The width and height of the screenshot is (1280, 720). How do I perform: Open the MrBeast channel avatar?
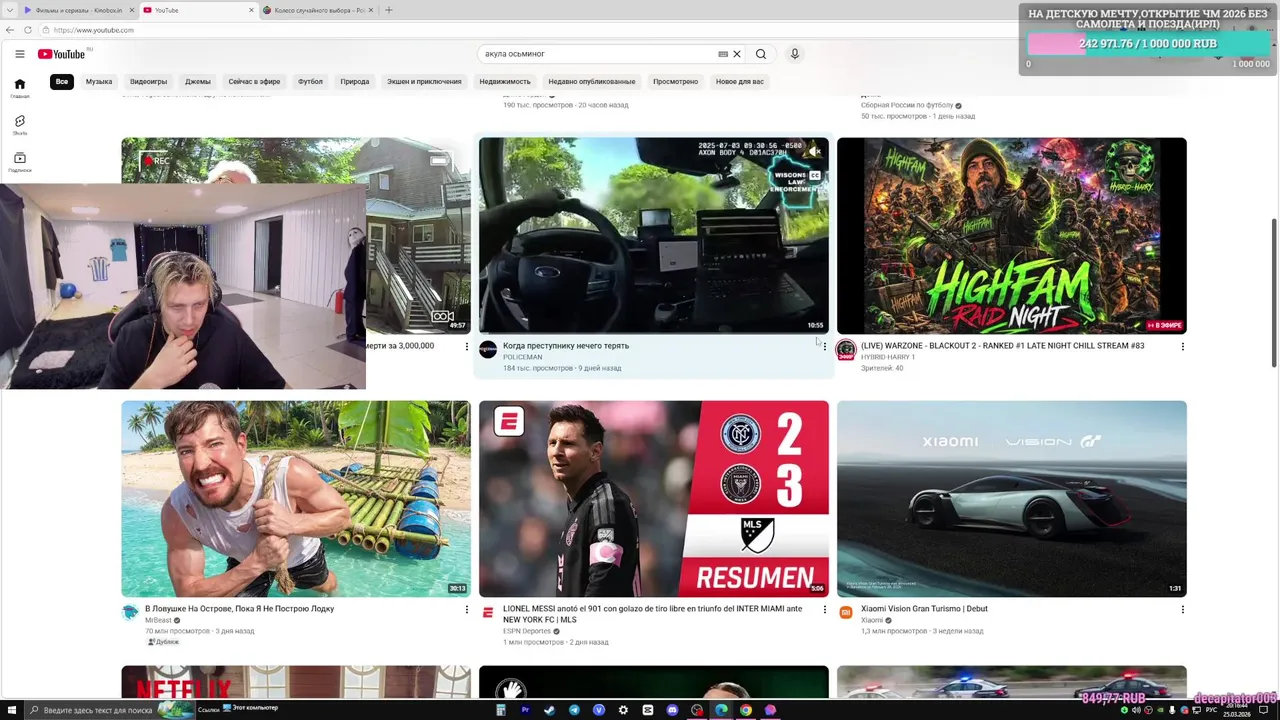[x=130, y=612]
